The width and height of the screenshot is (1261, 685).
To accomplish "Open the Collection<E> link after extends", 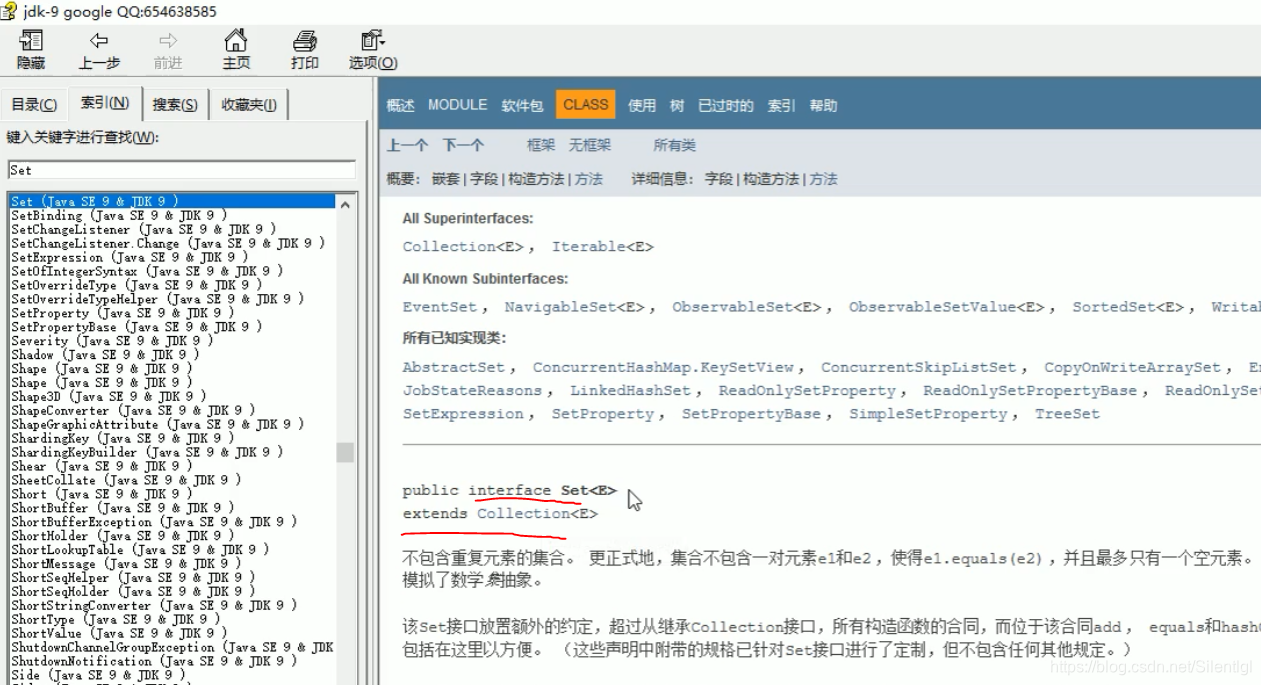I will coord(537,513).
